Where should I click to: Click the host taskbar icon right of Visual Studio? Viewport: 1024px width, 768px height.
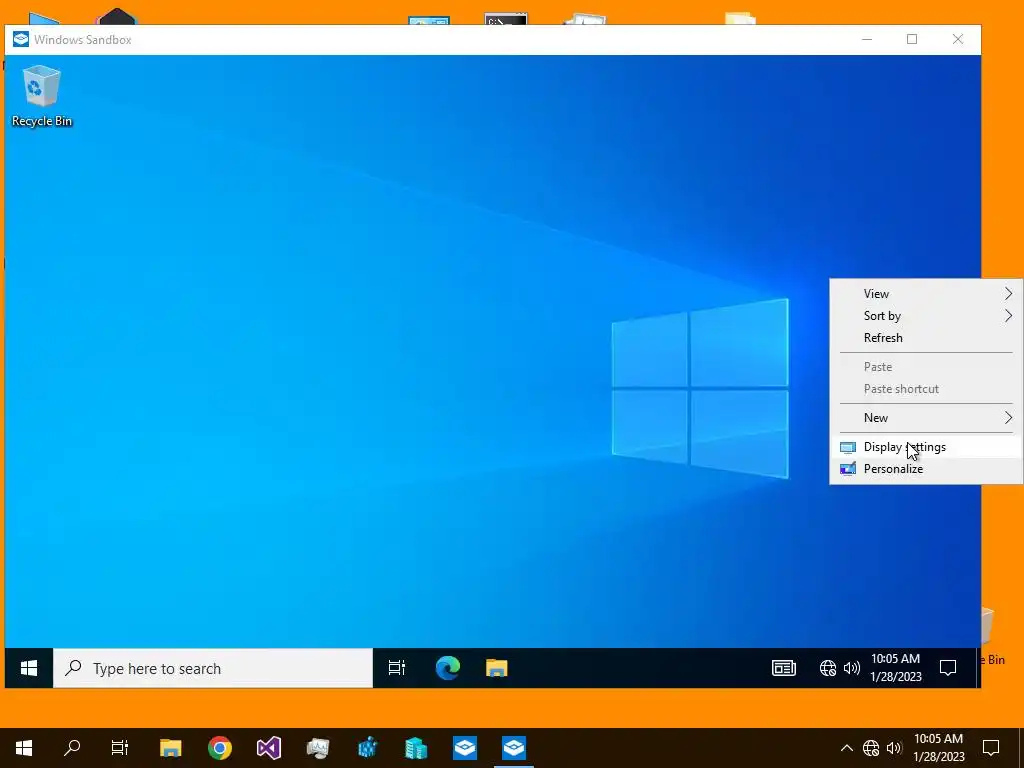tap(317, 748)
